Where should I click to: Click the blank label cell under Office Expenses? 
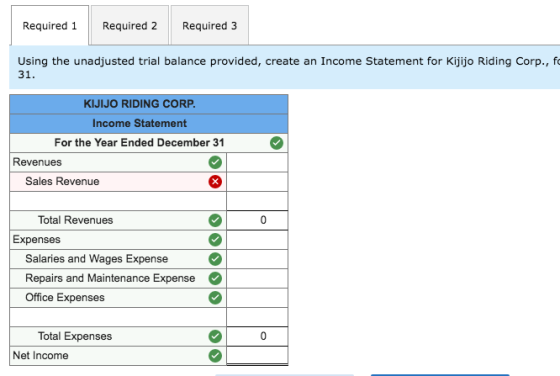point(118,317)
